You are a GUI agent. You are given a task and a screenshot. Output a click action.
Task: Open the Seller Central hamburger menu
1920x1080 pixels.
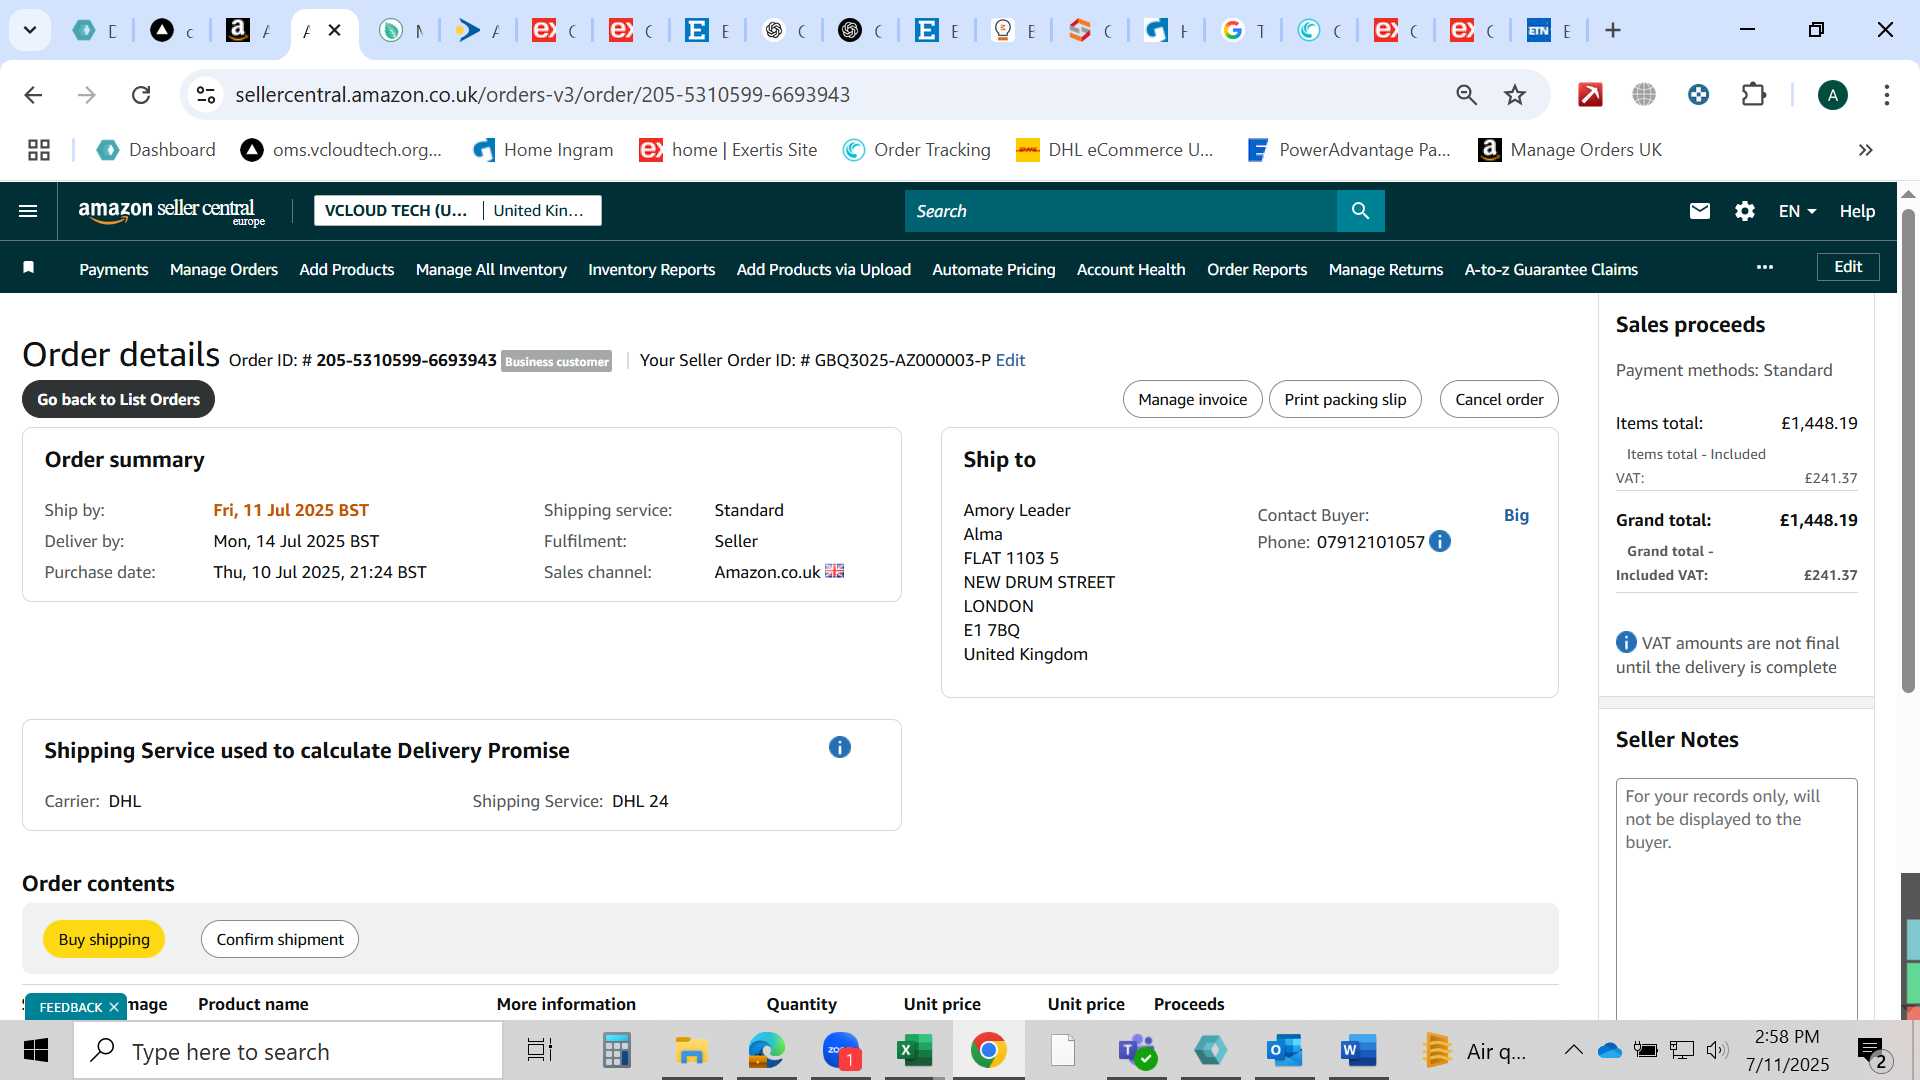(x=28, y=211)
